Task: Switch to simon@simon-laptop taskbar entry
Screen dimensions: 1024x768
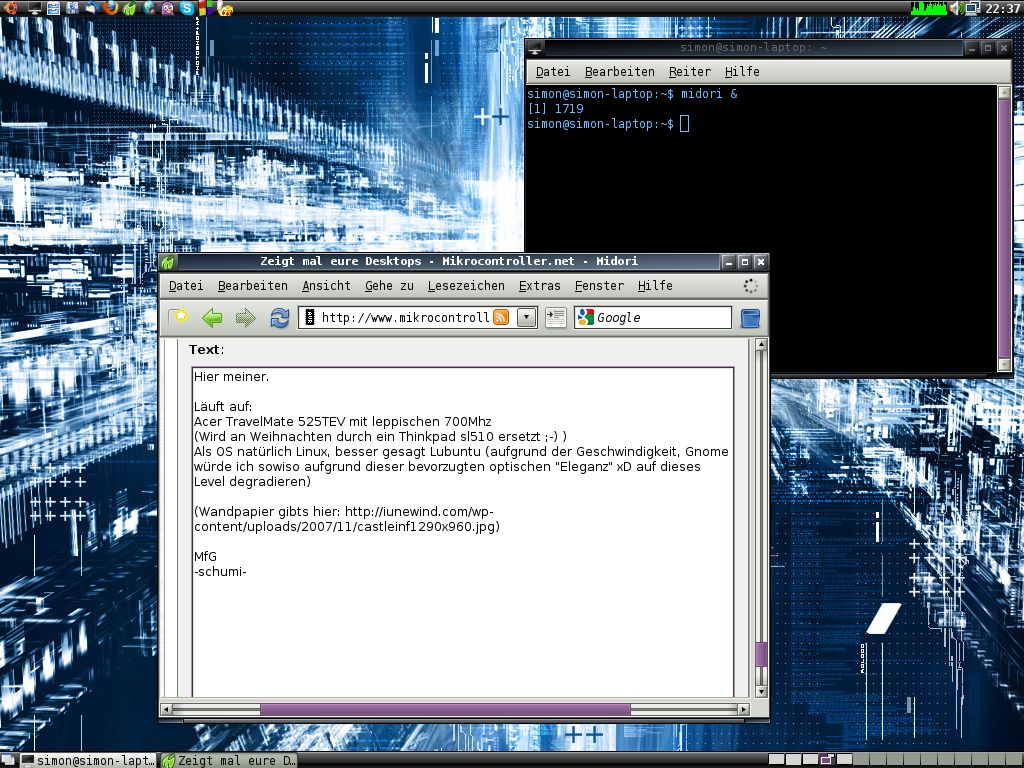Action: pos(89,760)
